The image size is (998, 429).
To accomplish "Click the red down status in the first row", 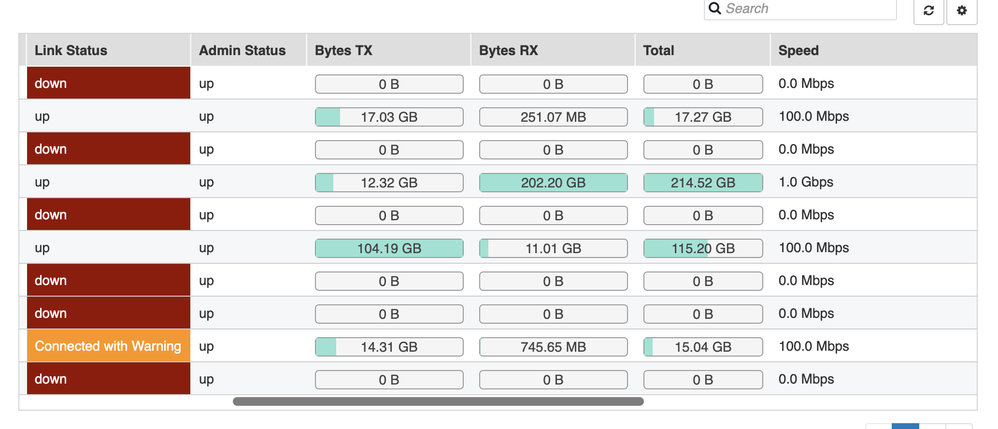I will coord(108,84).
